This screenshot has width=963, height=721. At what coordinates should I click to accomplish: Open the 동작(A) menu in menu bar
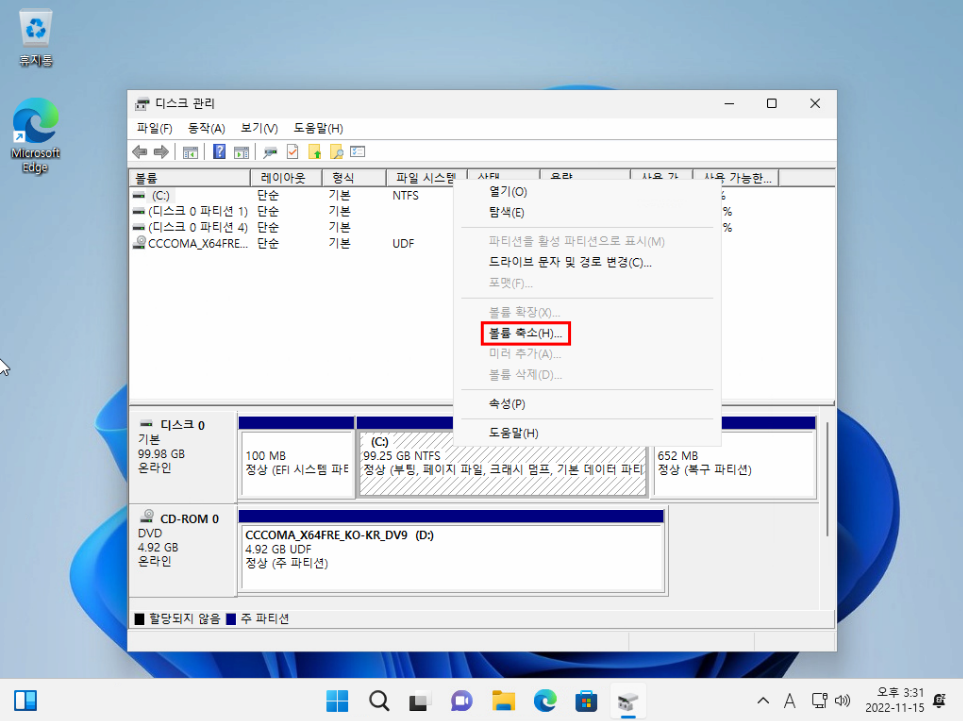(206, 129)
